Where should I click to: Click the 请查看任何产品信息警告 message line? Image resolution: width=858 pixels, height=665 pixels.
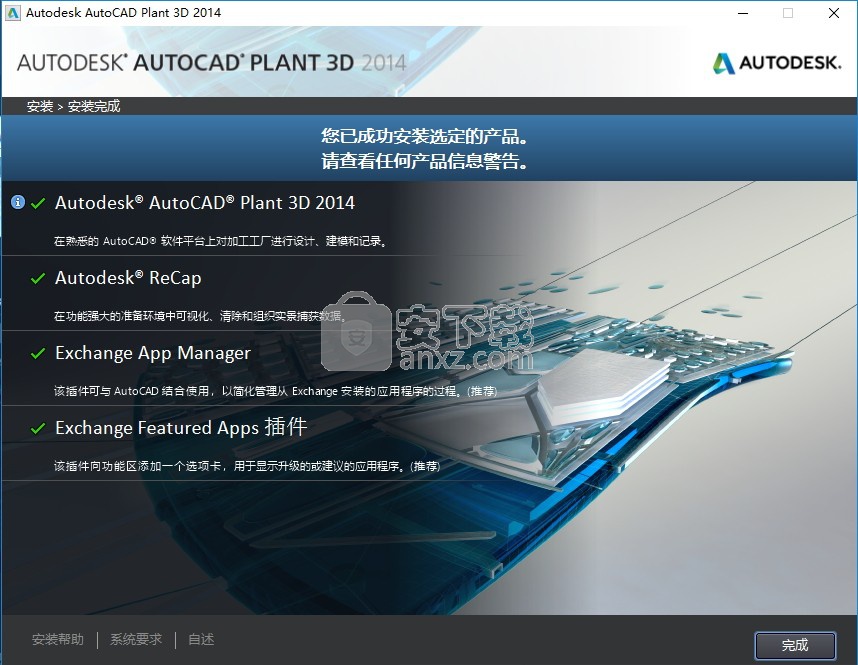coord(425,161)
